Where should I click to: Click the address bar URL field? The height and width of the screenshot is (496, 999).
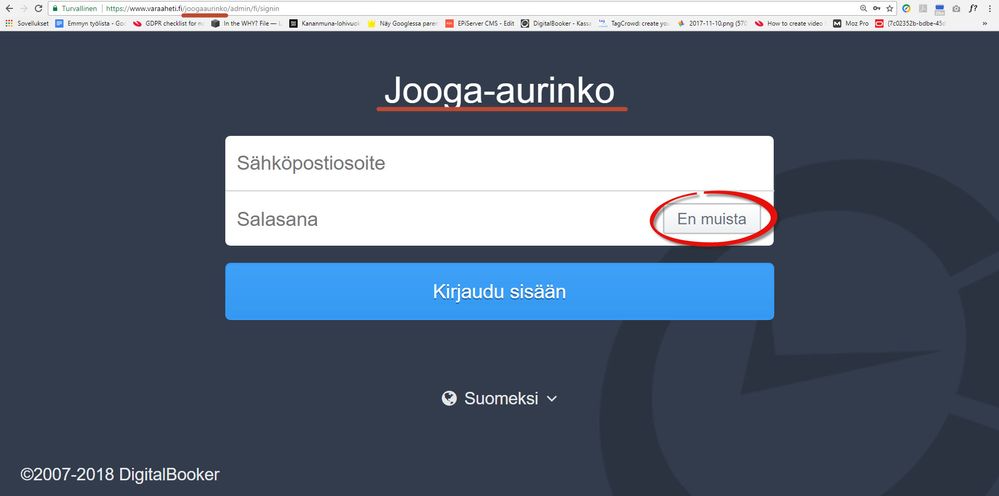tap(471, 9)
